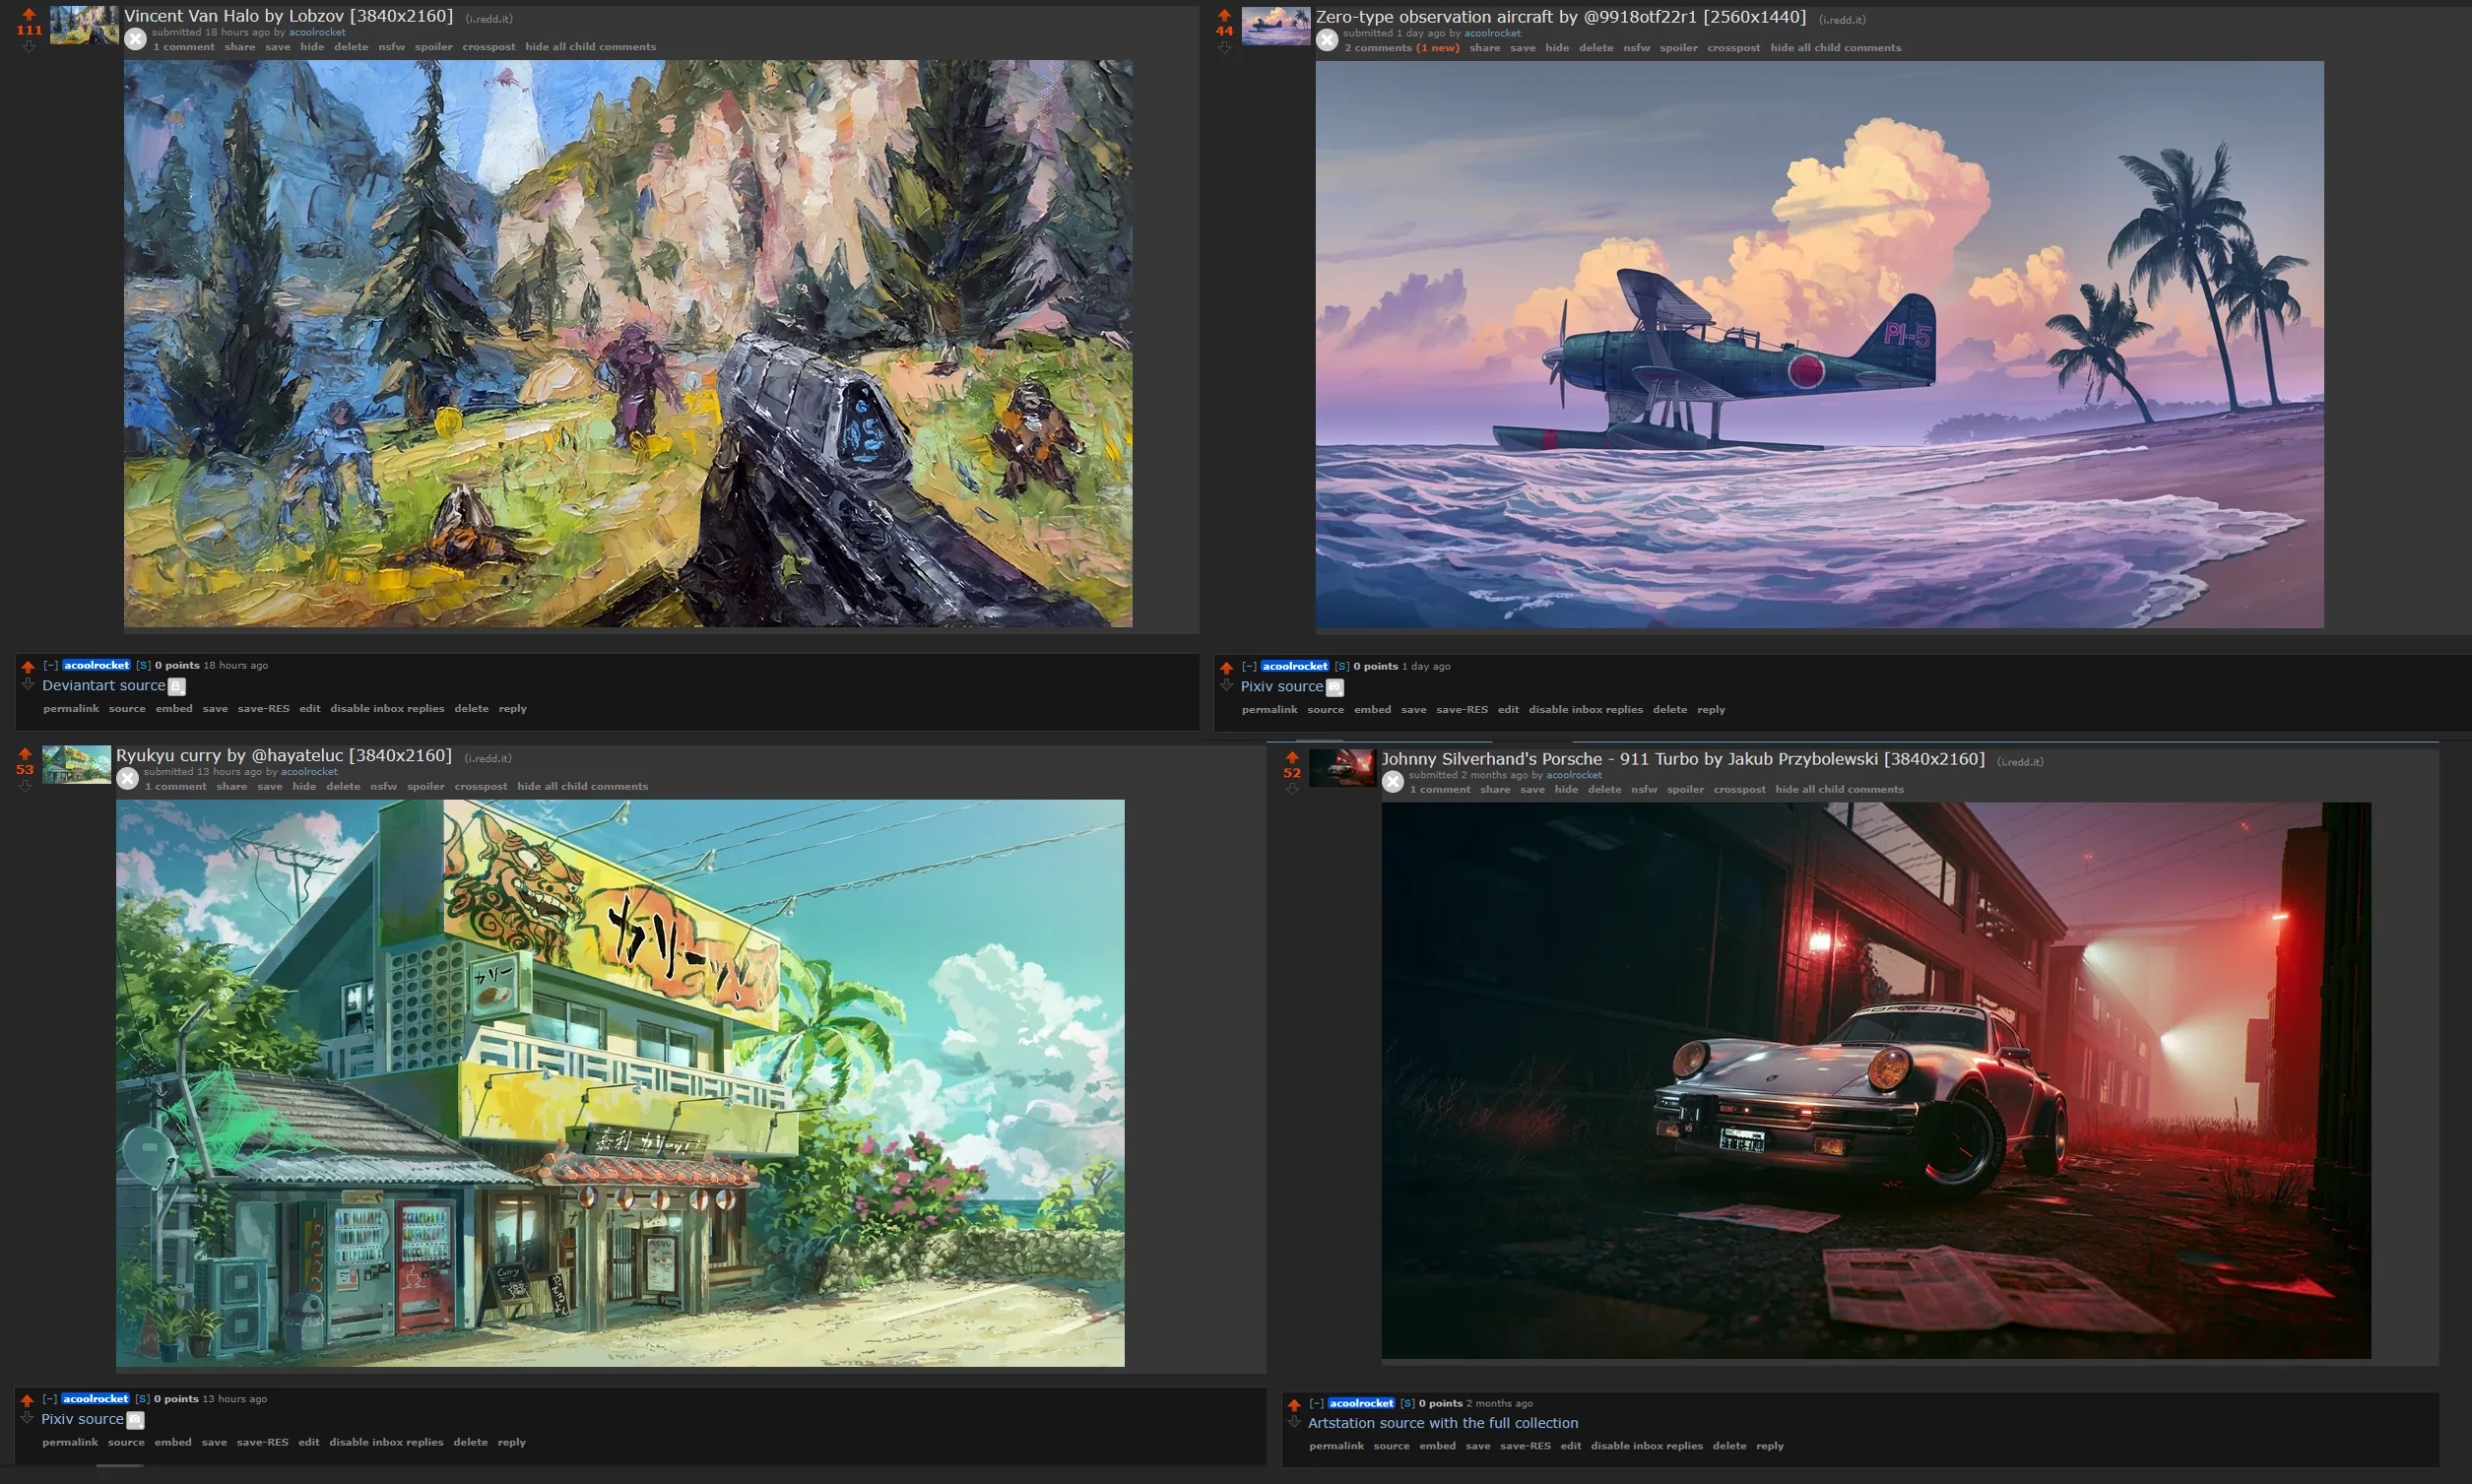Downvote the Zero-type observation aircraft post

(x=1224, y=47)
